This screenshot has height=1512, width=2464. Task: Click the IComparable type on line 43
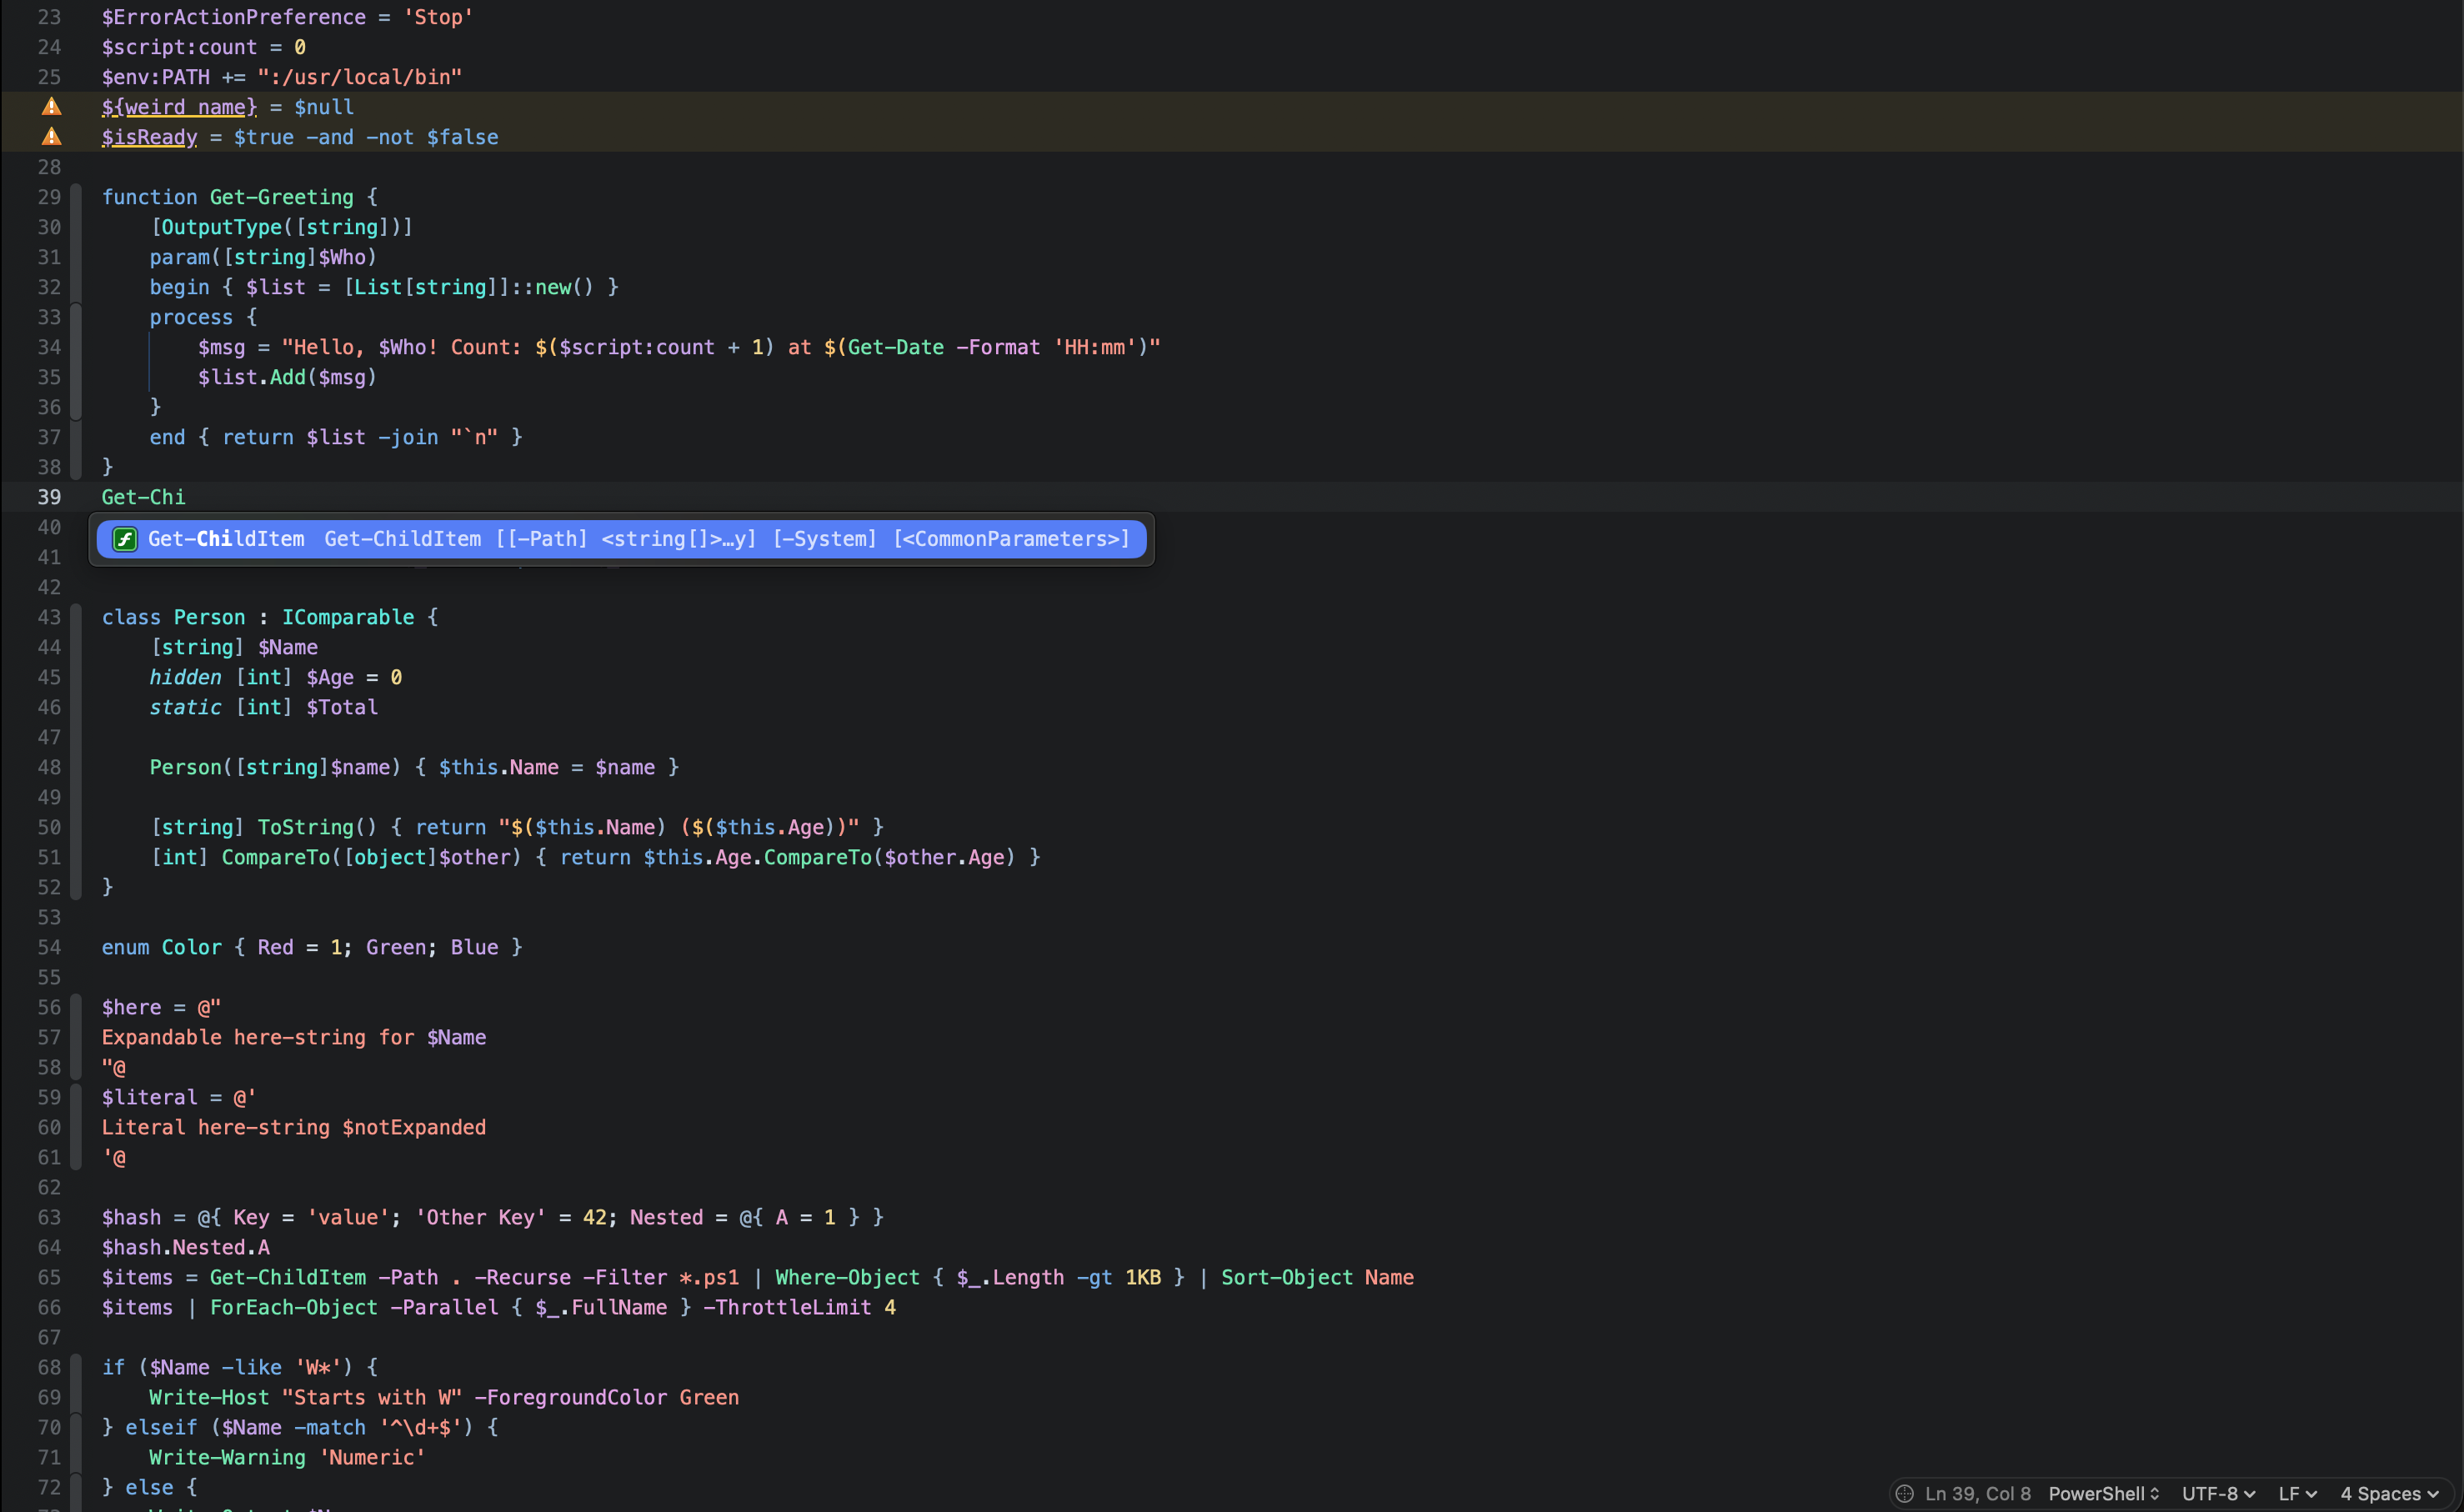347,617
